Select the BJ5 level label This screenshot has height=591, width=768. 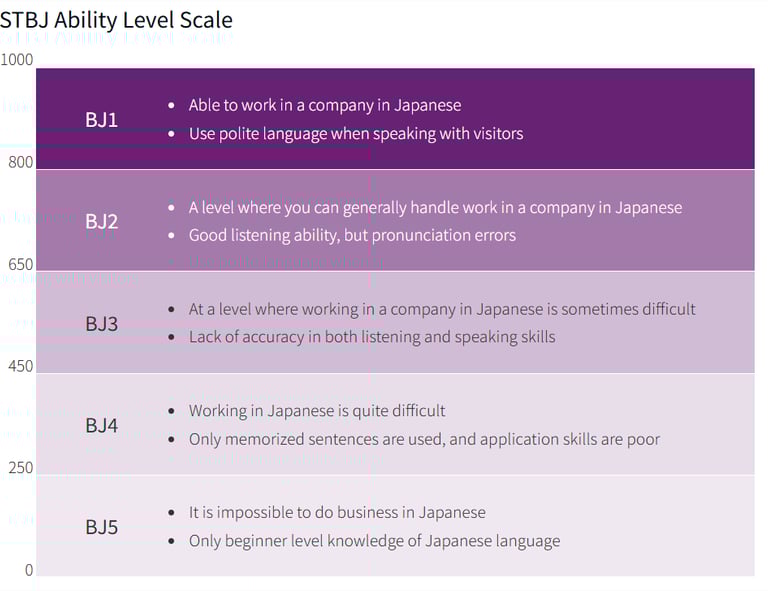coord(101,526)
